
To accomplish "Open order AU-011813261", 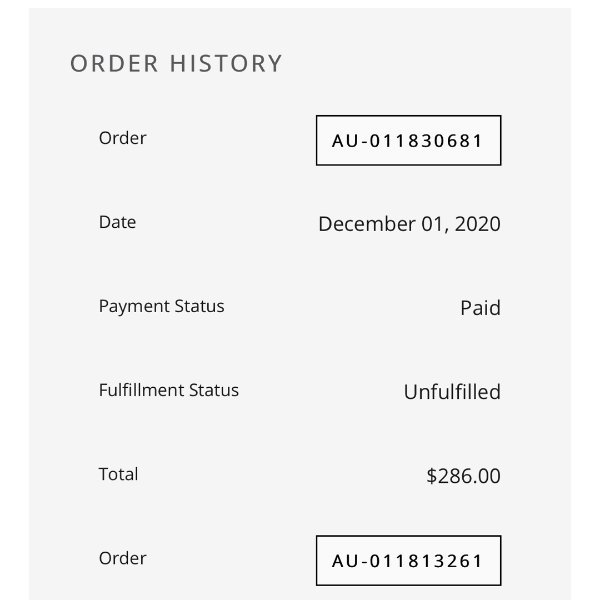I will (x=408, y=561).
